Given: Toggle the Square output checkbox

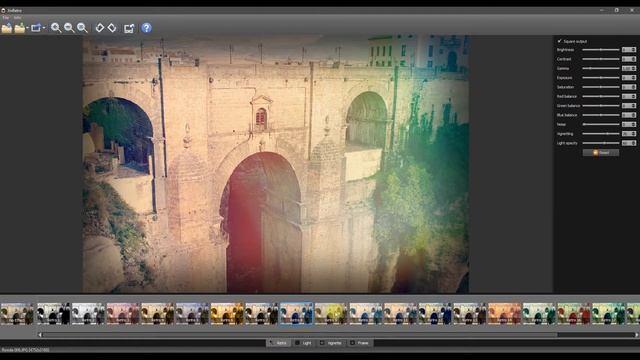Looking at the screenshot, I should [x=560, y=41].
